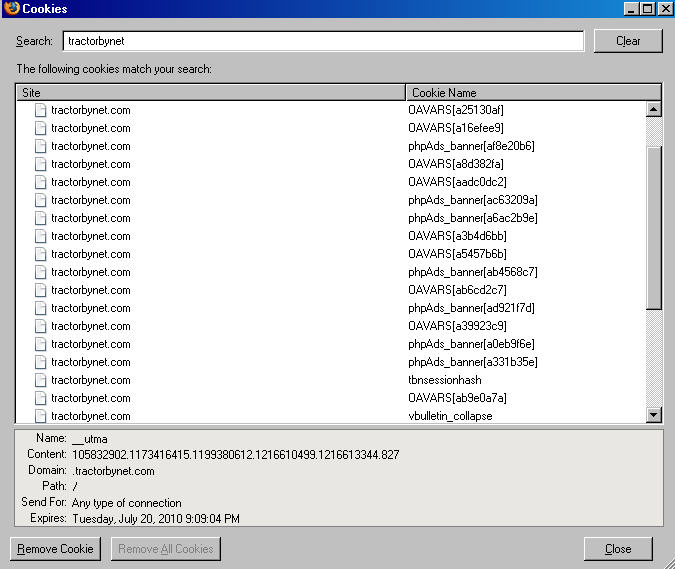Click page icon beside OAVARS[a3b4d6bb] row
The image size is (675, 569).
click(x=40, y=236)
